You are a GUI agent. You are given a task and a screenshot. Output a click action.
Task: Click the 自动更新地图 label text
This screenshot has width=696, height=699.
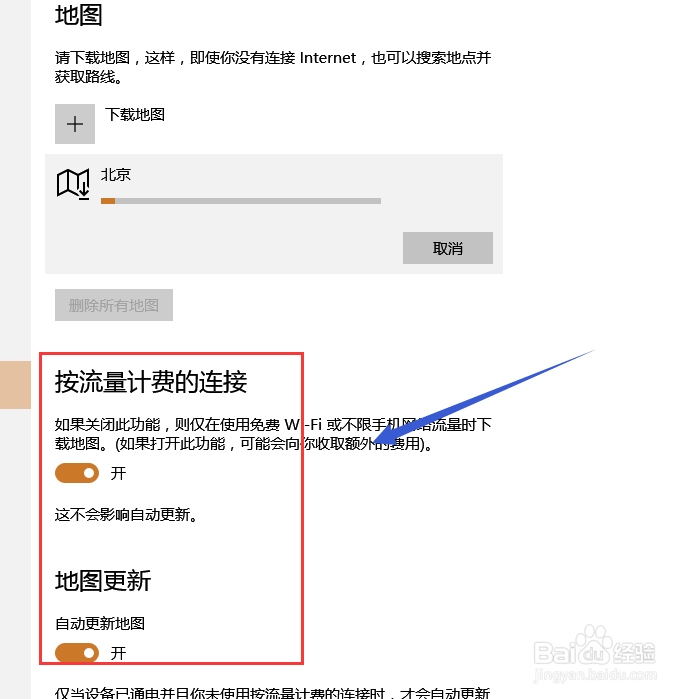coord(100,623)
